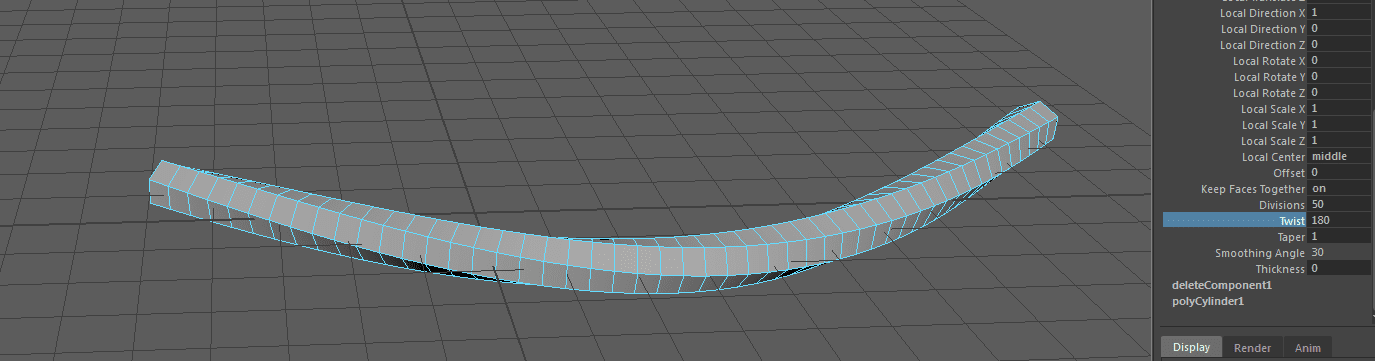Select the Display tab

(1191, 348)
